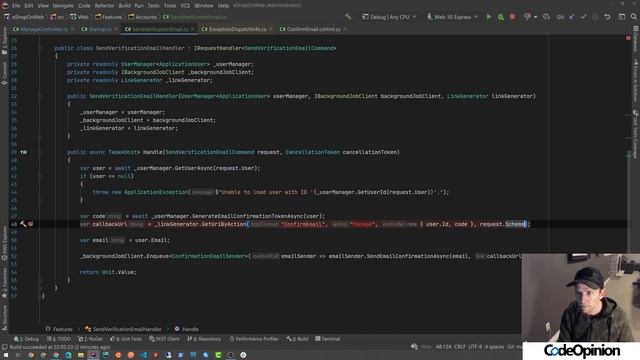Viewport: 640px width, 360px height.
Task: Switch to the ExceptionDispatchInfo.cs tab
Action: click(x=237, y=29)
